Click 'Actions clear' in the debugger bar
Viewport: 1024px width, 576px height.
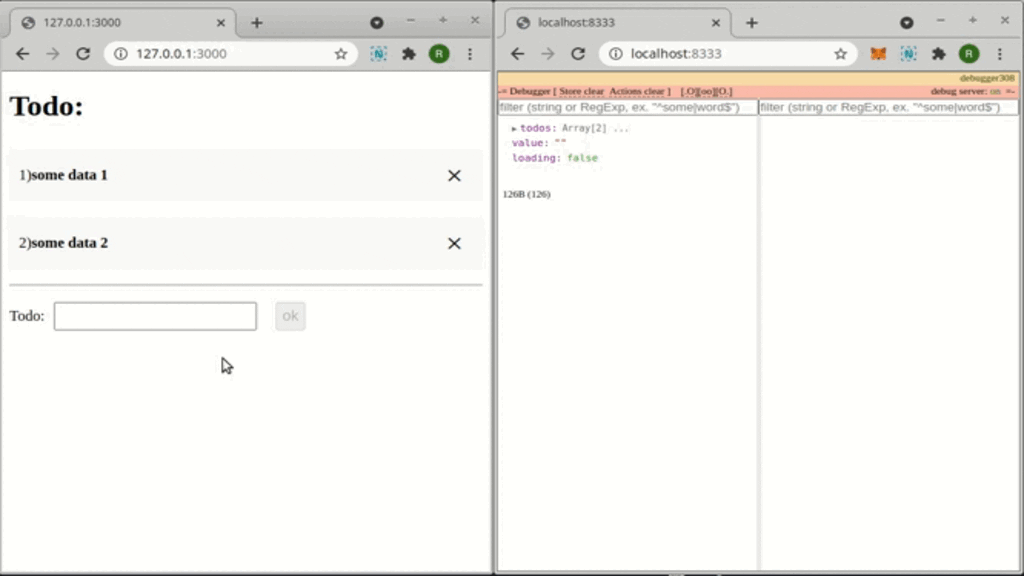pos(637,91)
